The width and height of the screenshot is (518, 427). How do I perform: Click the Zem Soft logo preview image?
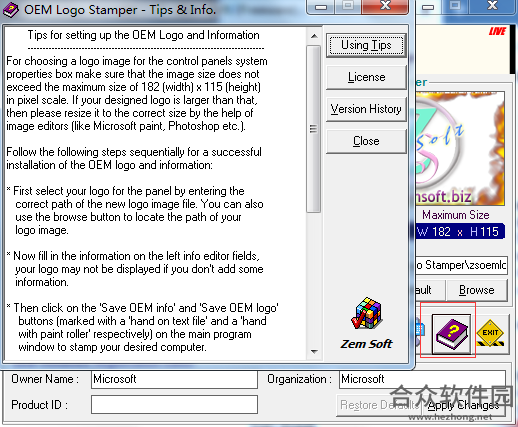[x=460, y=149]
